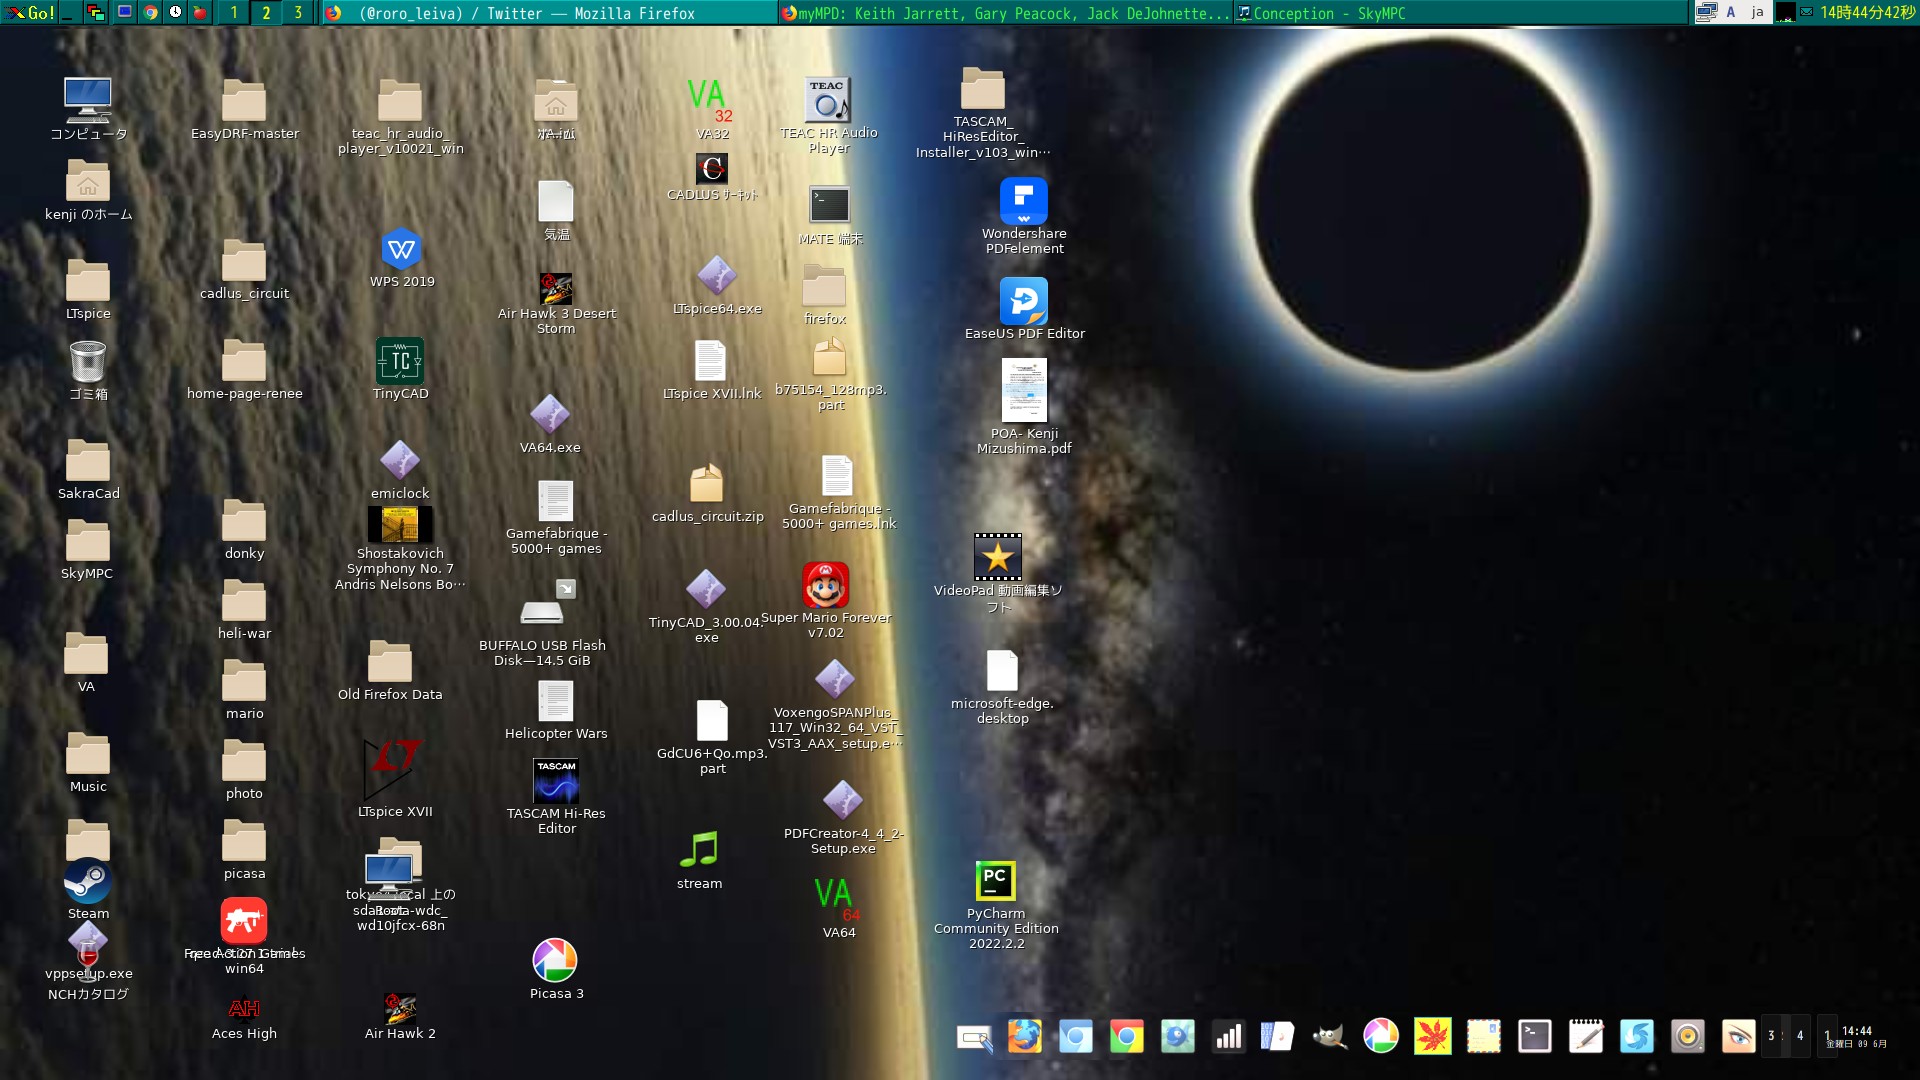Click the Go! start menu button
The width and height of the screenshot is (1920, 1080).
coord(30,13)
